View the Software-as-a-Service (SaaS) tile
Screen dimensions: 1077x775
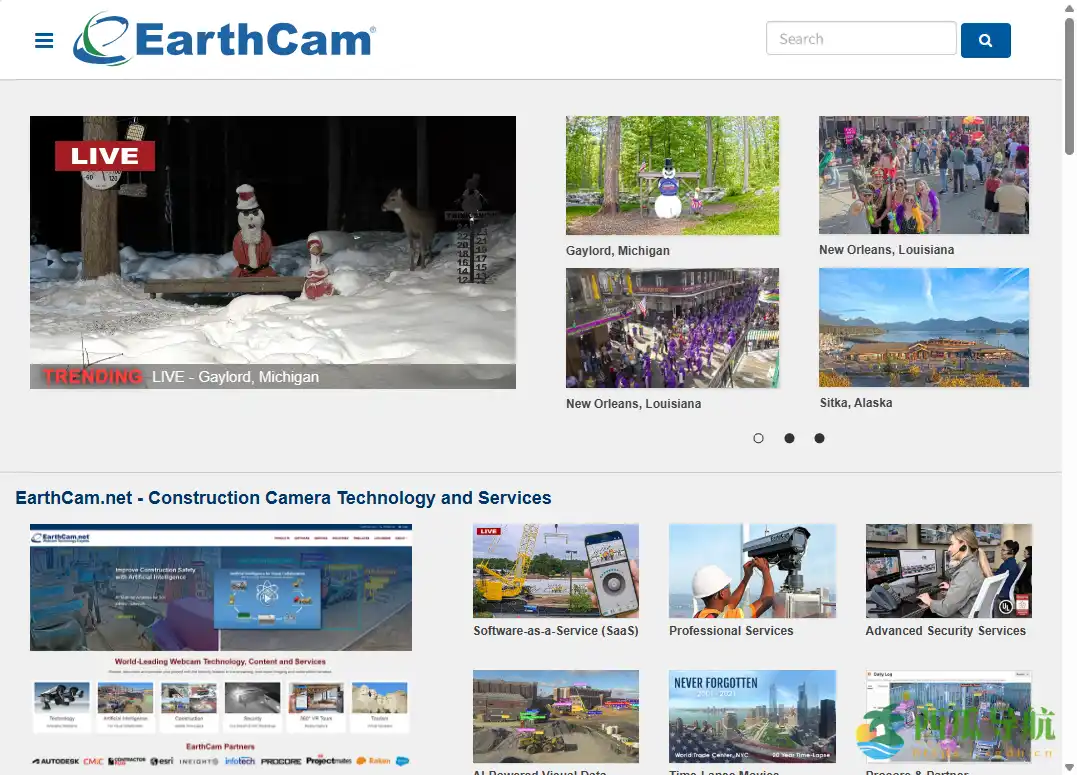coord(555,570)
